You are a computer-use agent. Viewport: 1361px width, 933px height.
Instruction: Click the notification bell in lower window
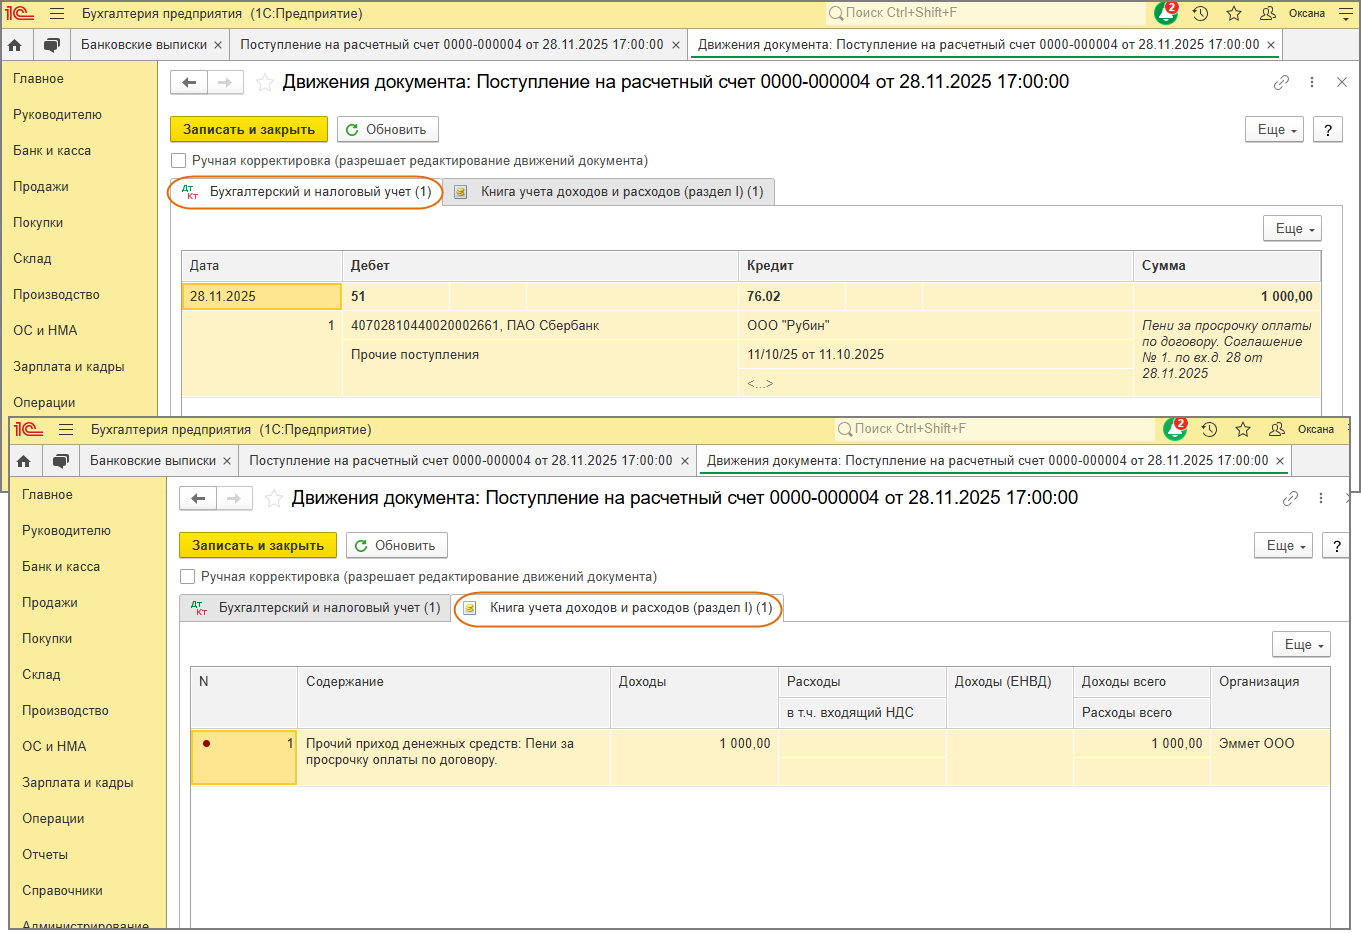1175,429
